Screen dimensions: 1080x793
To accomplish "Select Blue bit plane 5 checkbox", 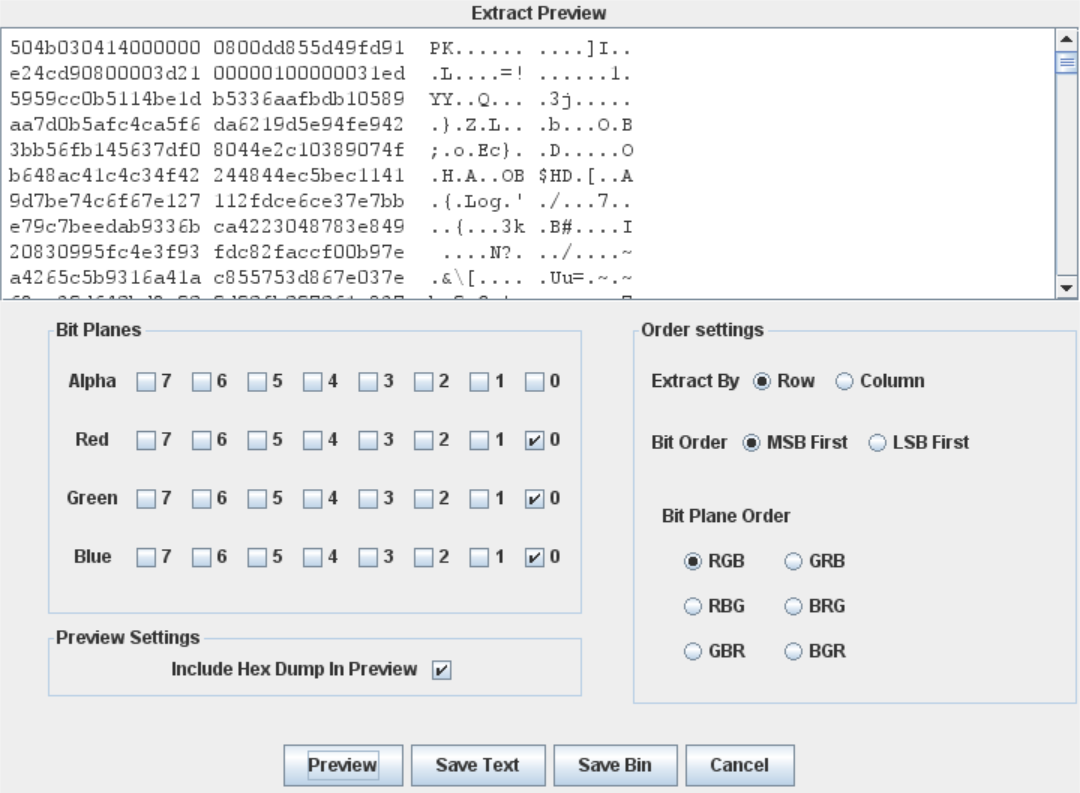I will pyautogui.click(x=257, y=557).
